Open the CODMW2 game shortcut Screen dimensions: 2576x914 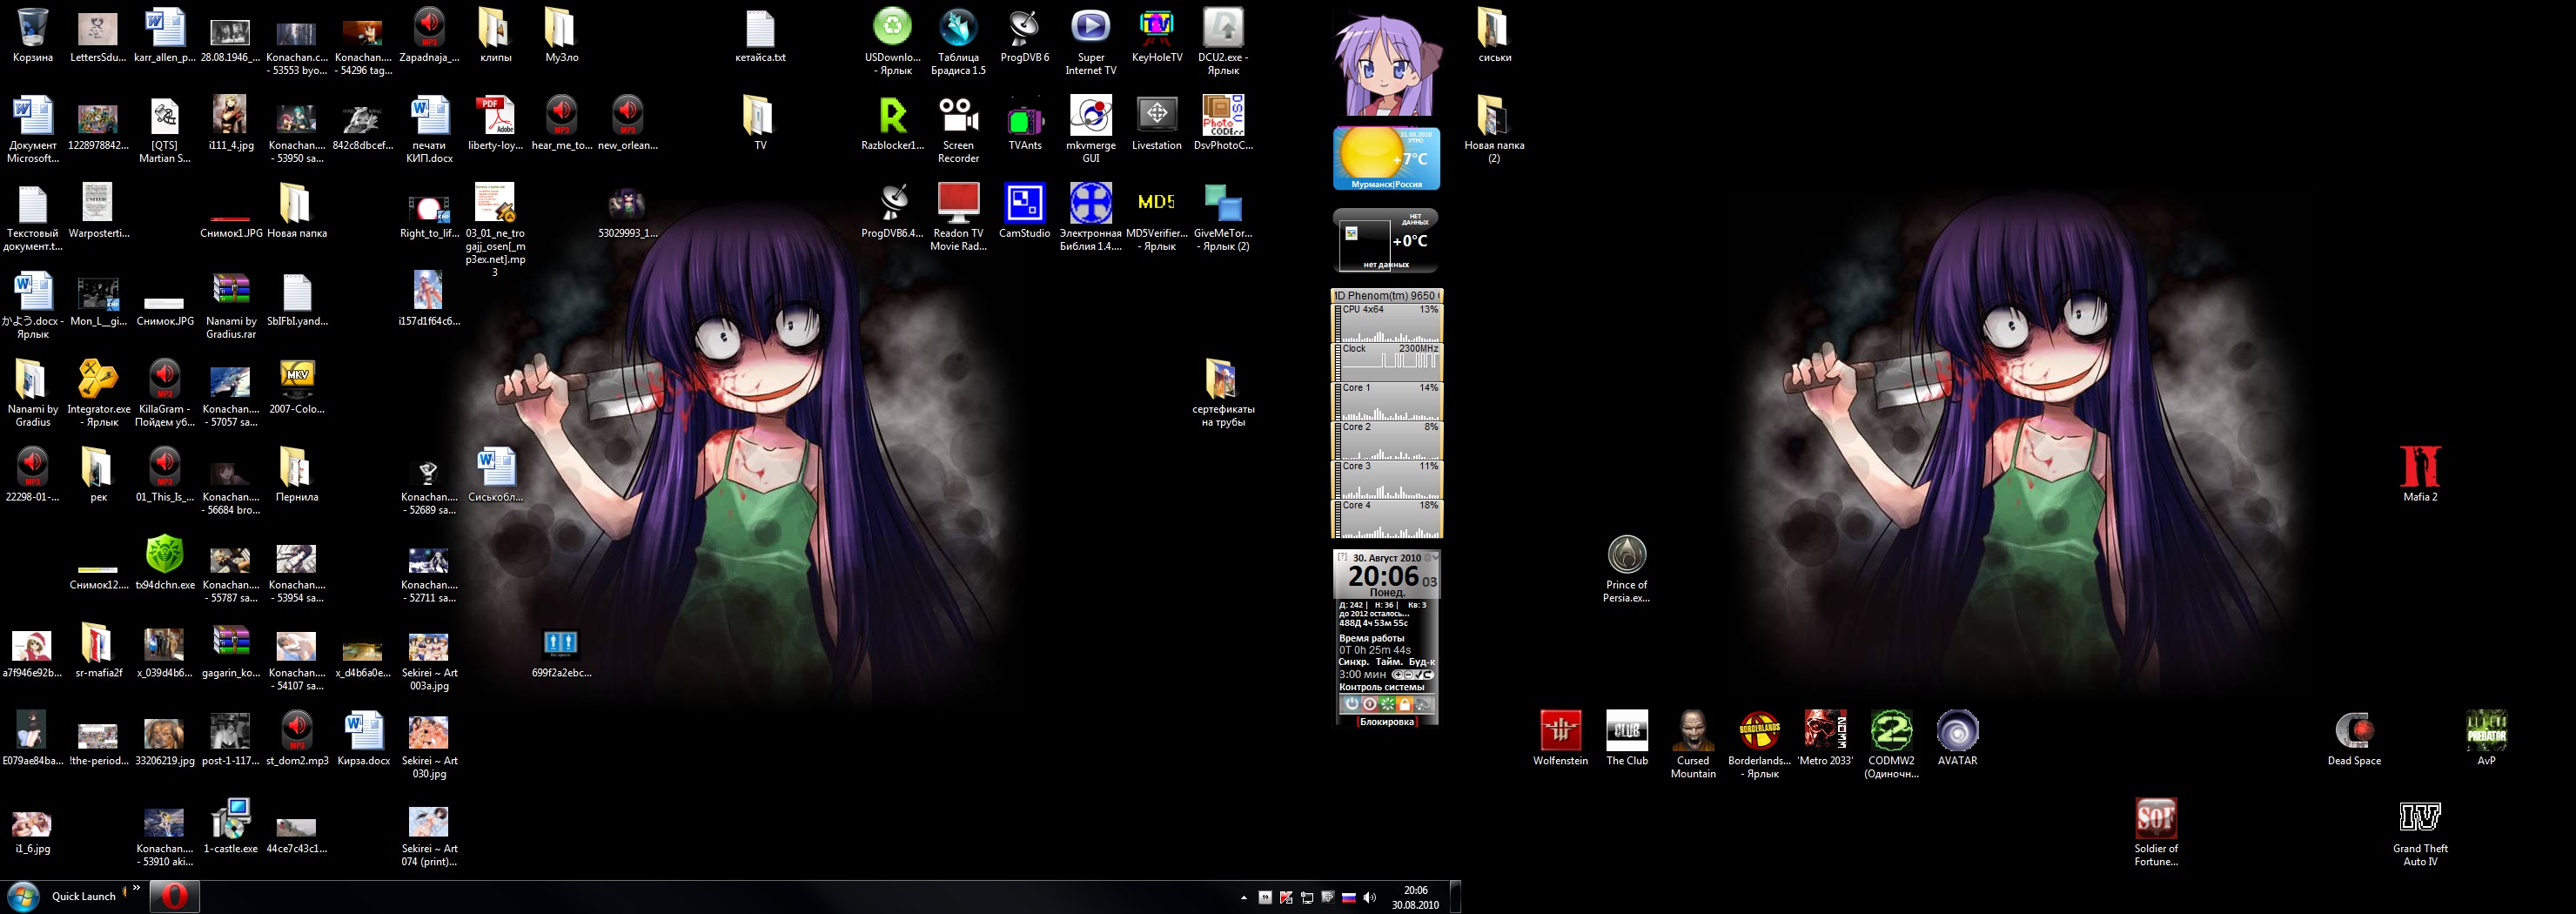point(1891,744)
